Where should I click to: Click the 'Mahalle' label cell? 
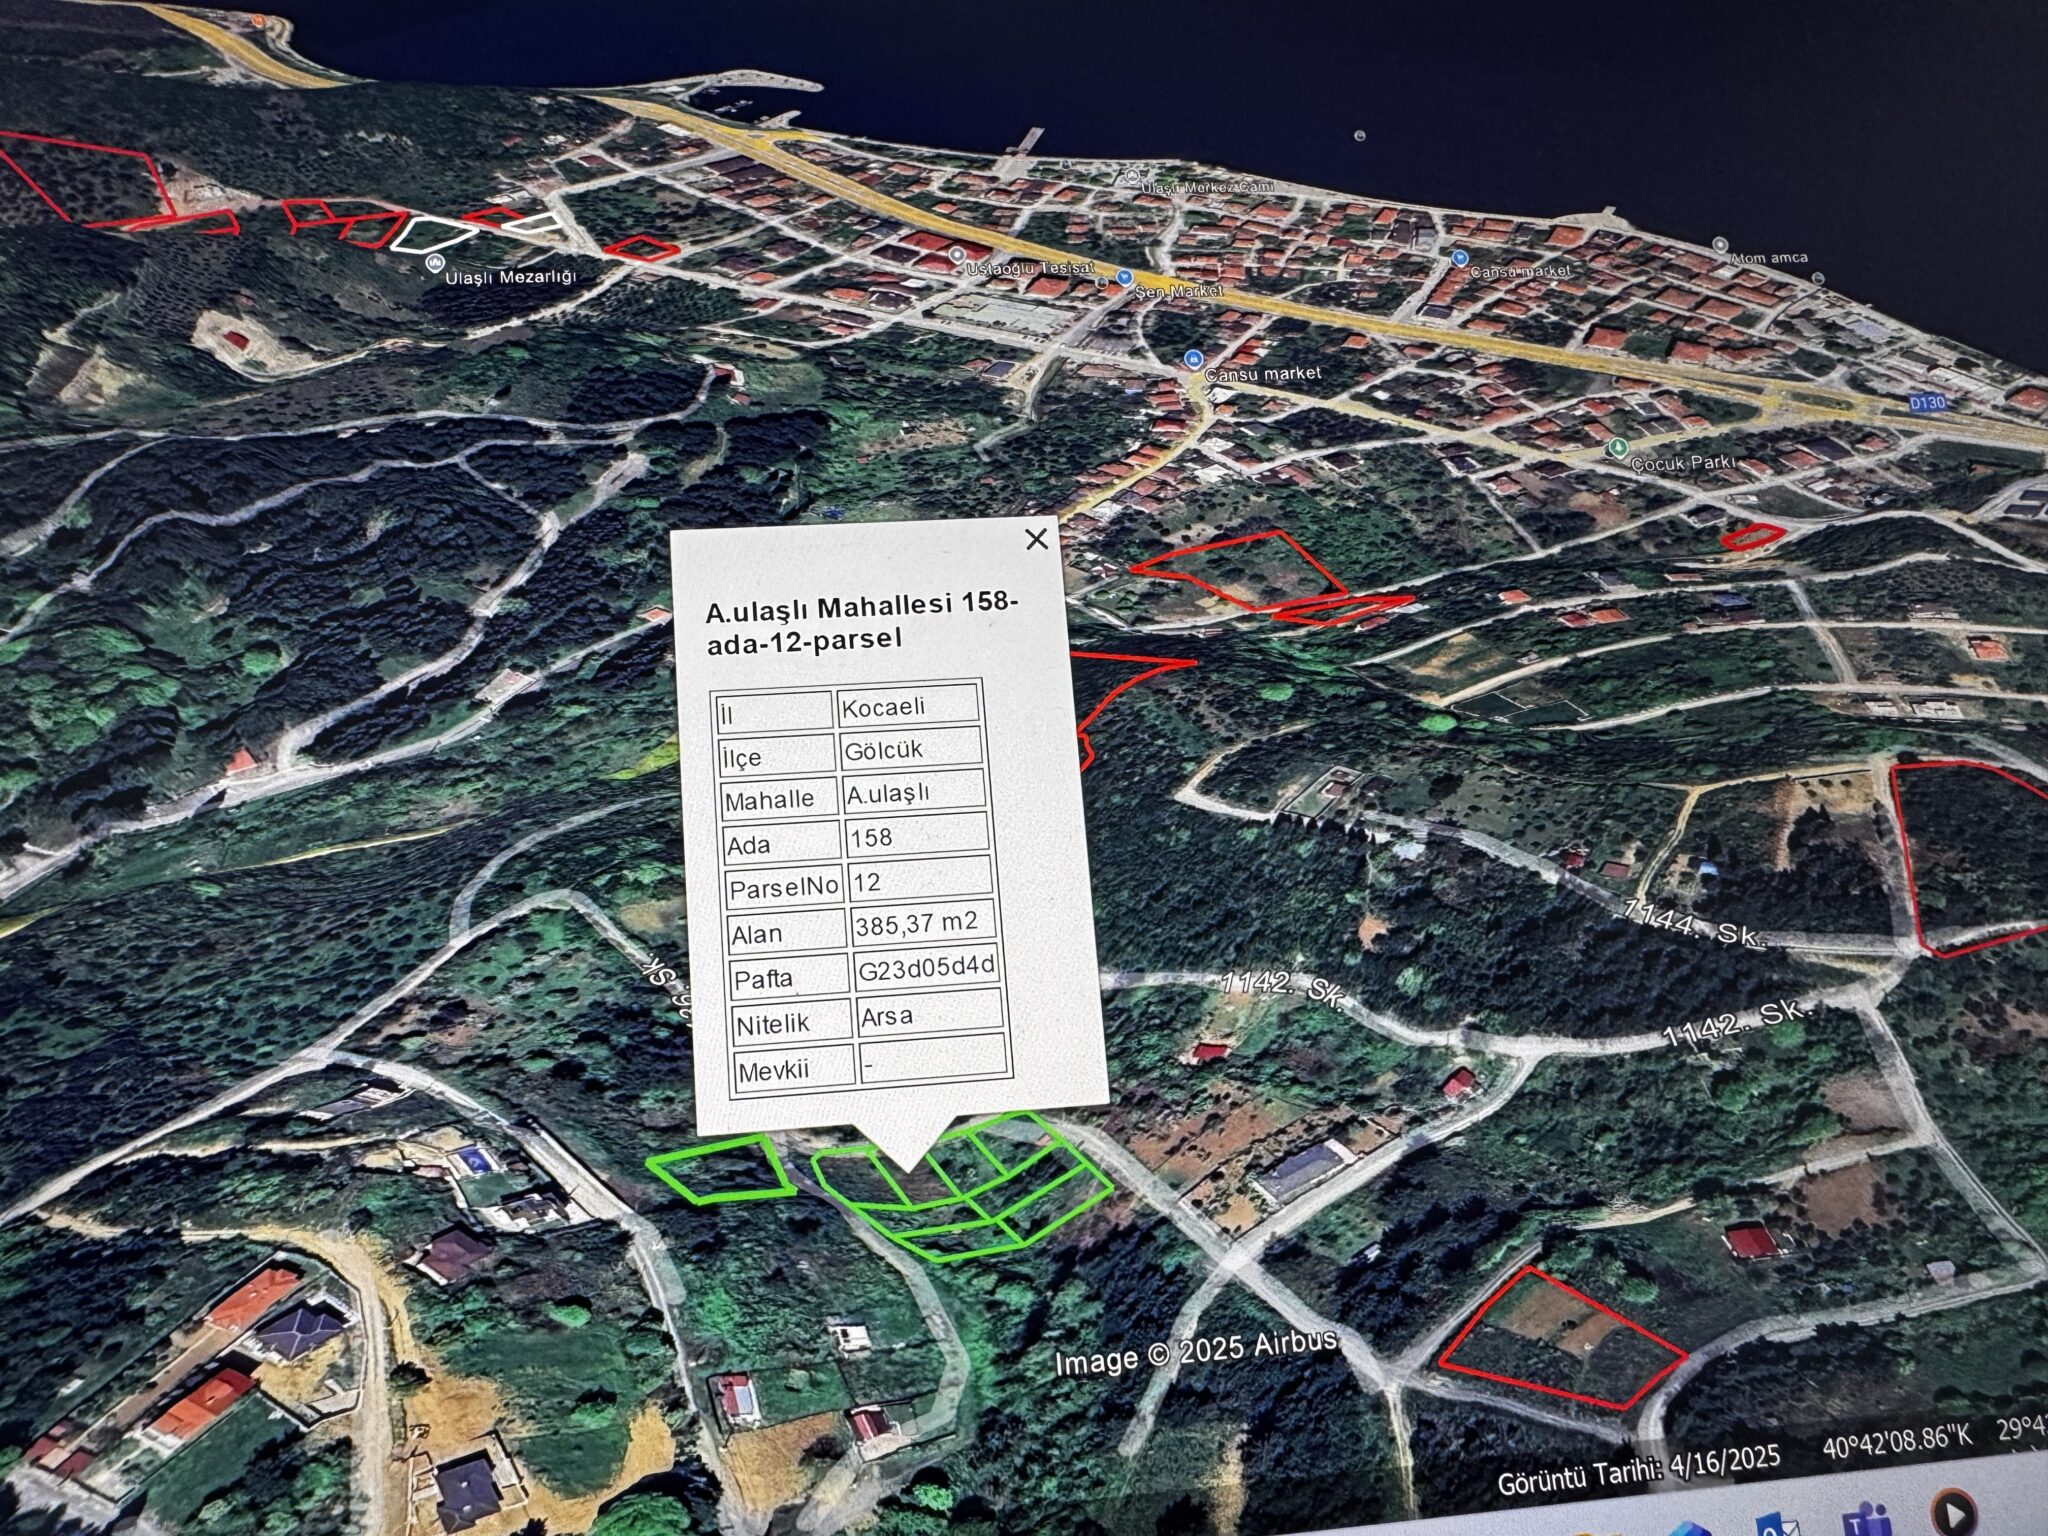pyautogui.click(x=779, y=800)
